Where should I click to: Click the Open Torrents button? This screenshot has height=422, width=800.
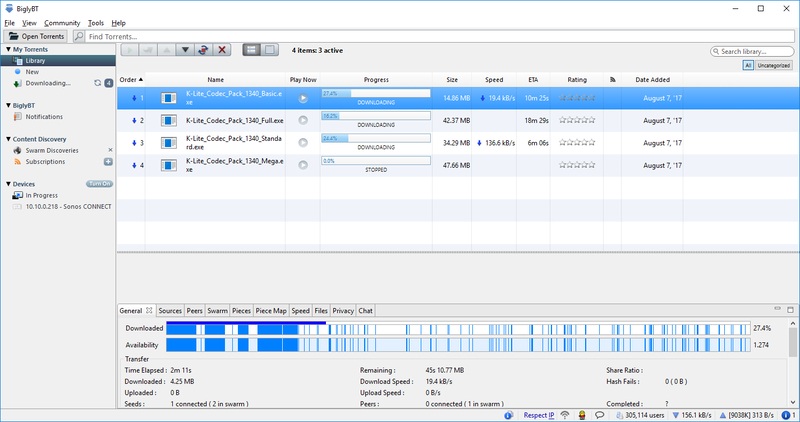[x=37, y=37]
